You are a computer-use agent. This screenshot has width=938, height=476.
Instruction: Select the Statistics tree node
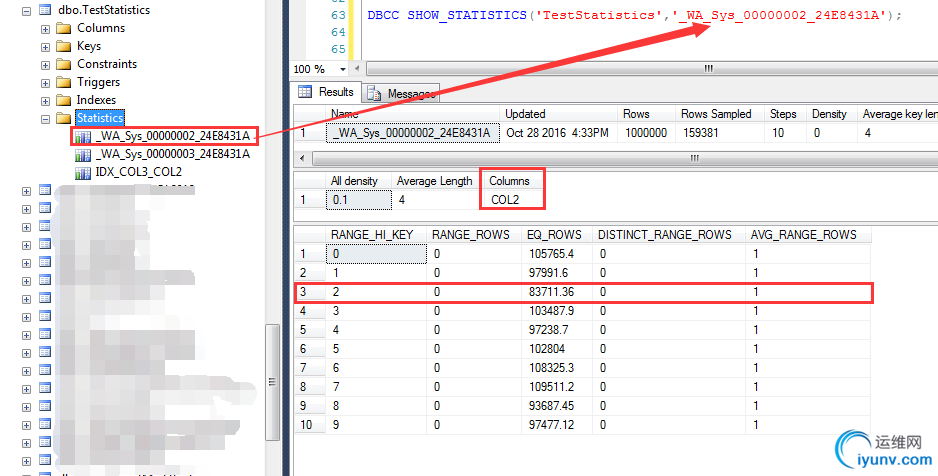[x=100, y=118]
